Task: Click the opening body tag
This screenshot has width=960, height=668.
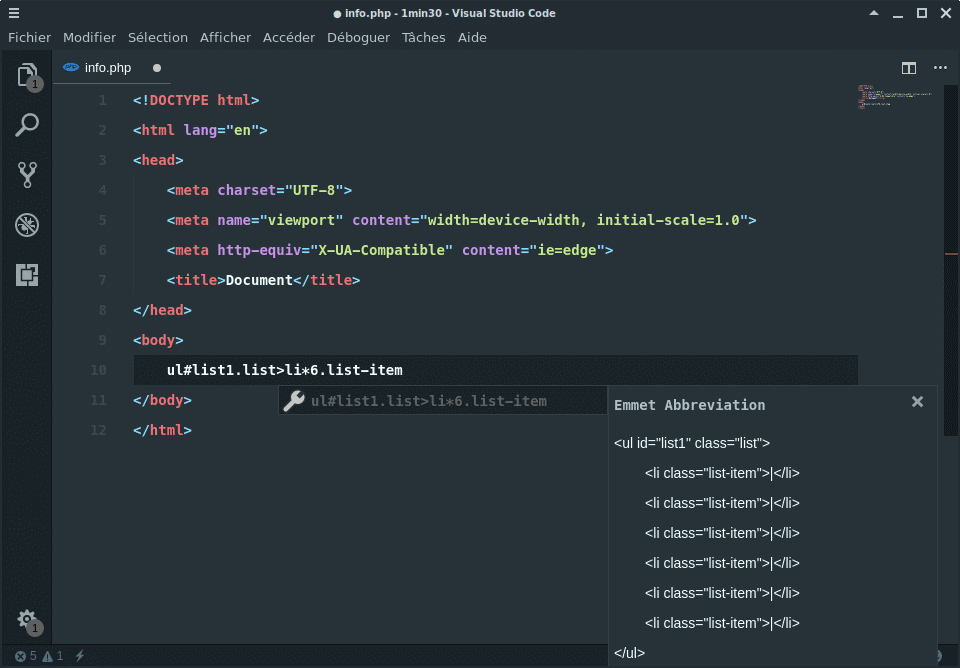Action: click(x=158, y=340)
